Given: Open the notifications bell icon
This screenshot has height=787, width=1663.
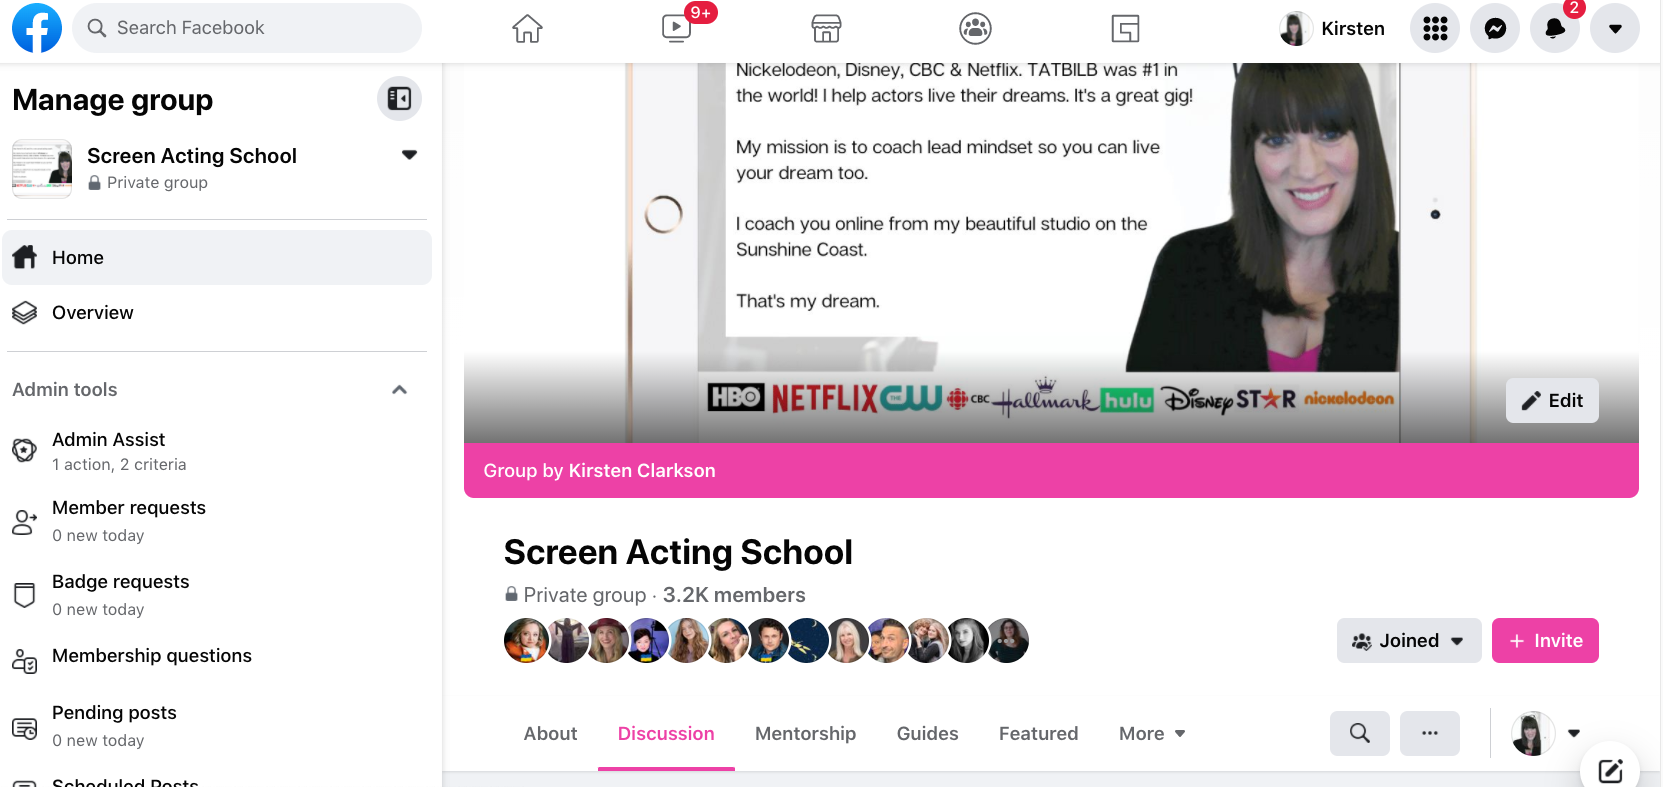Looking at the screenshot, I should [1555, 29].
